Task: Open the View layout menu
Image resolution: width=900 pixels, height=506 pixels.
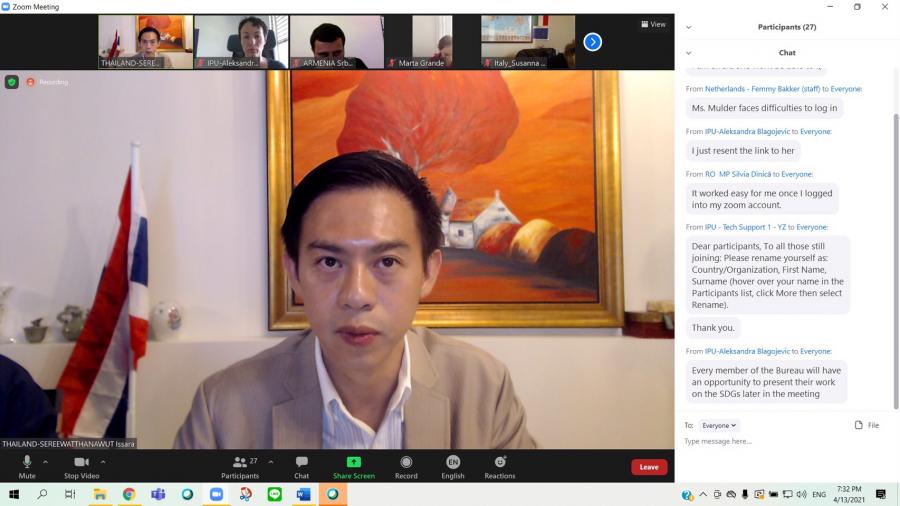Action: (653, 24)
